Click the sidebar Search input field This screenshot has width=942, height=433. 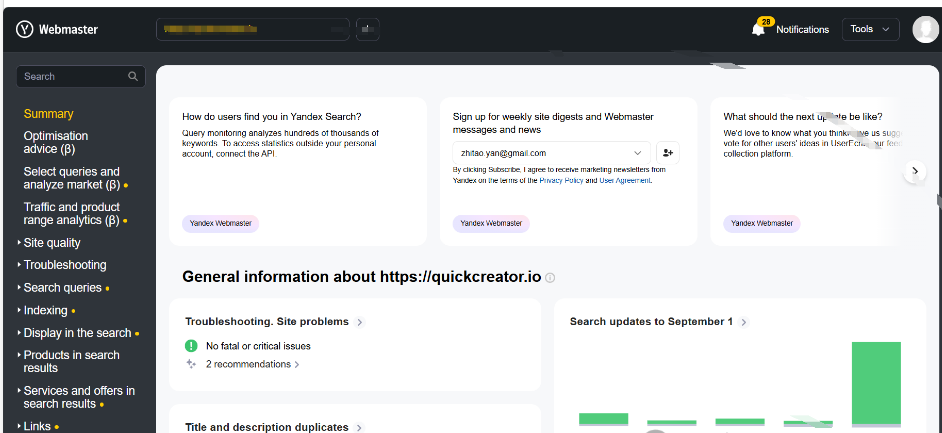(72, 77)
